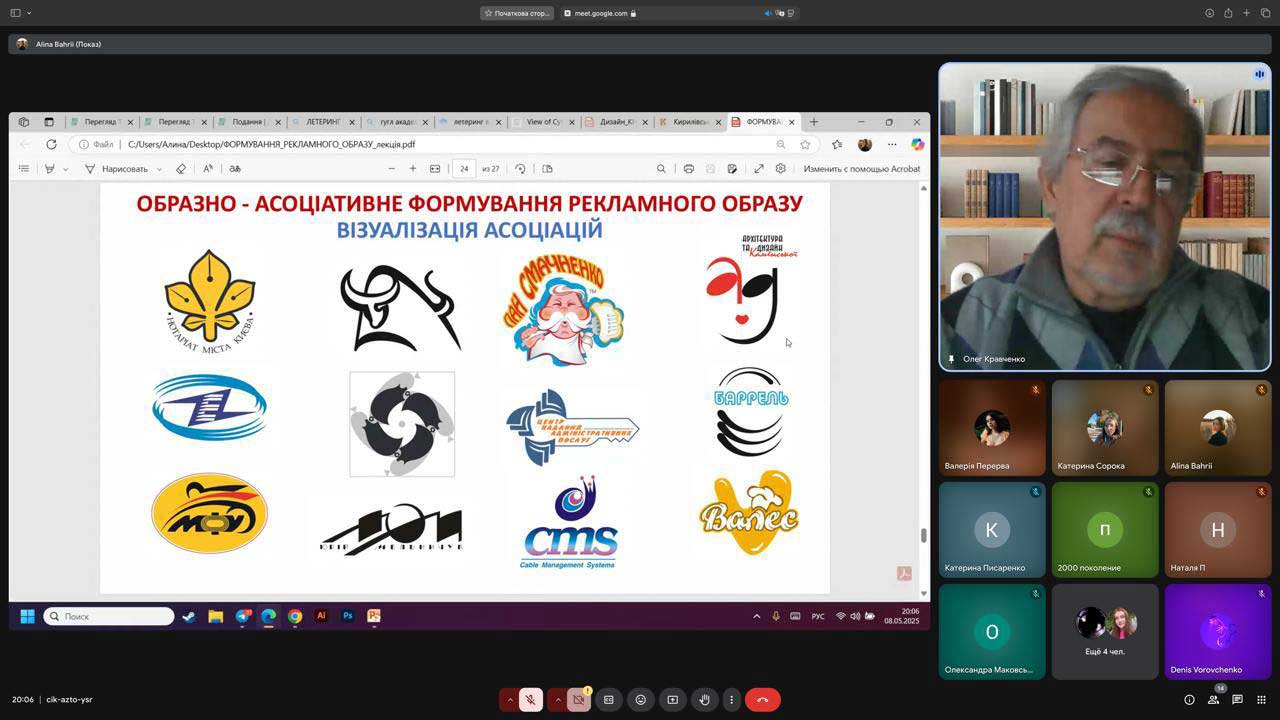Screen dimensions: 1280x720
Task: Toggle the microphone mute button in Meet
Action: tap(532, 700)
